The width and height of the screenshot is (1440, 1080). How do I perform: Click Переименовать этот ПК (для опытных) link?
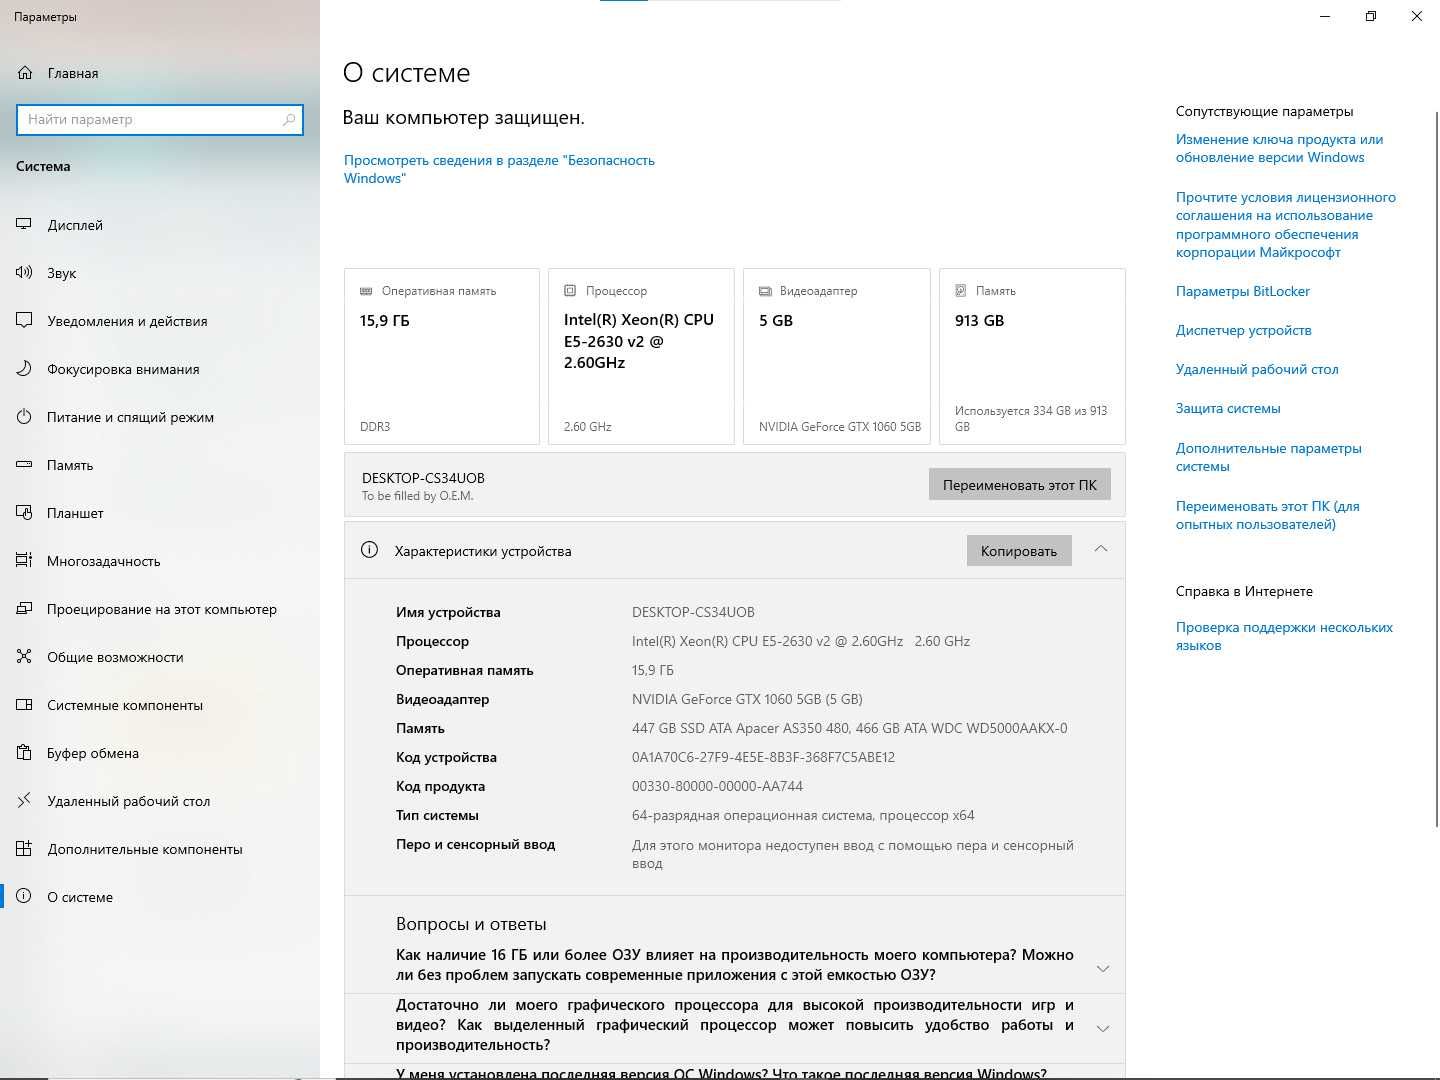tap(1268, 515)
